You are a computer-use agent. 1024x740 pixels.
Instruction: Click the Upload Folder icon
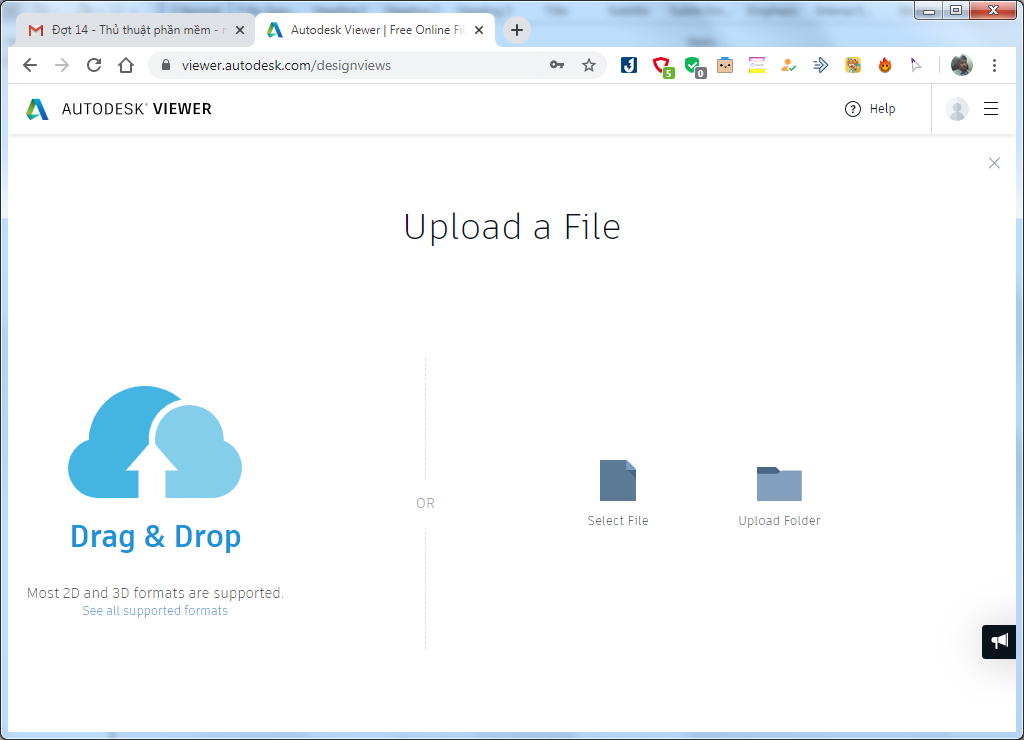pos(779,484)
